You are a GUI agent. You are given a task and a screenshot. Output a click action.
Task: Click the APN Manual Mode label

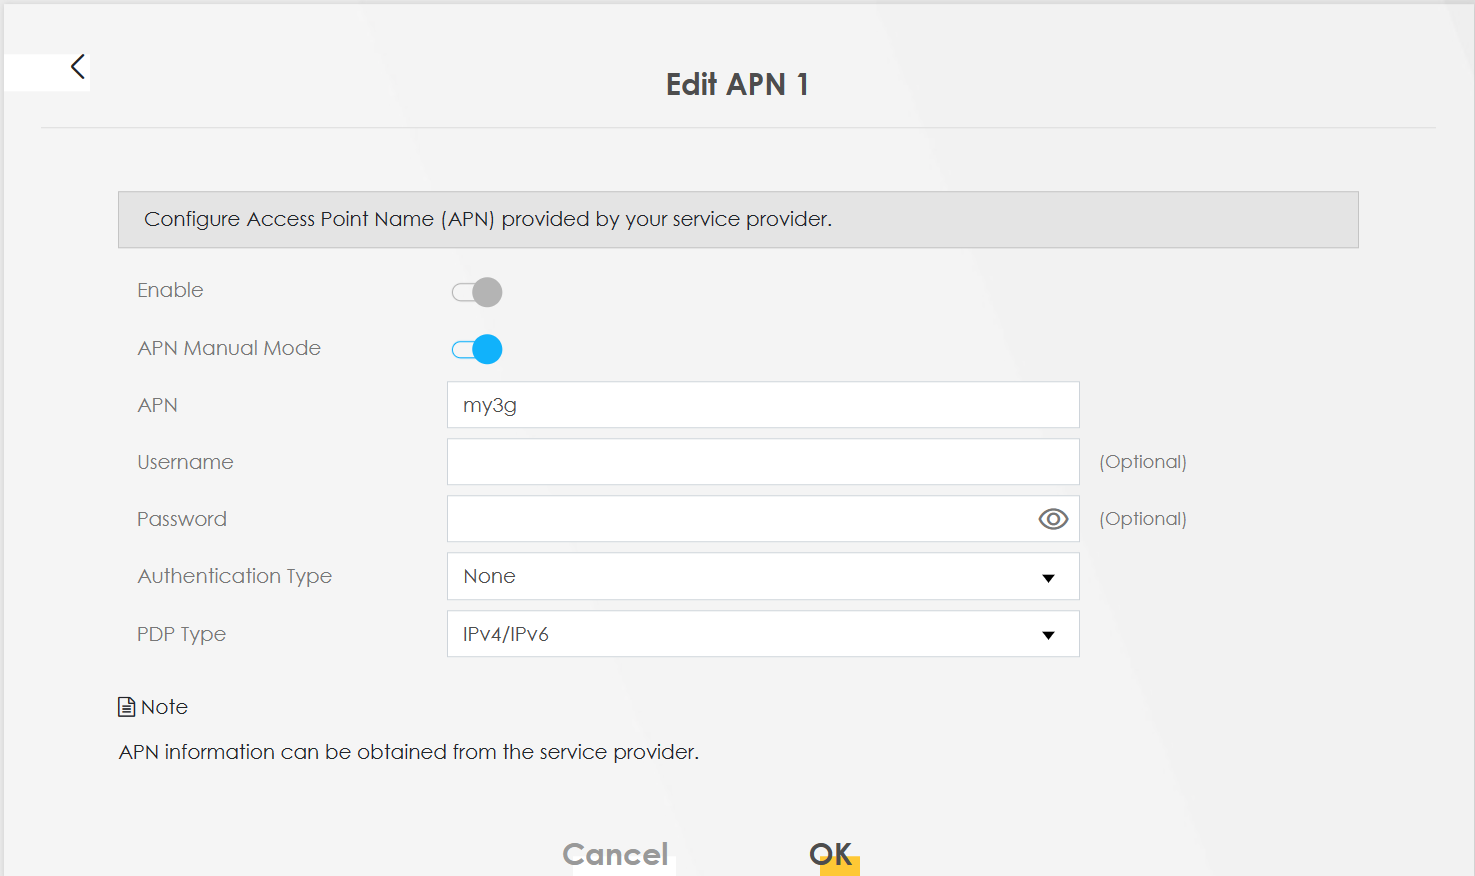tap(229, 348)
